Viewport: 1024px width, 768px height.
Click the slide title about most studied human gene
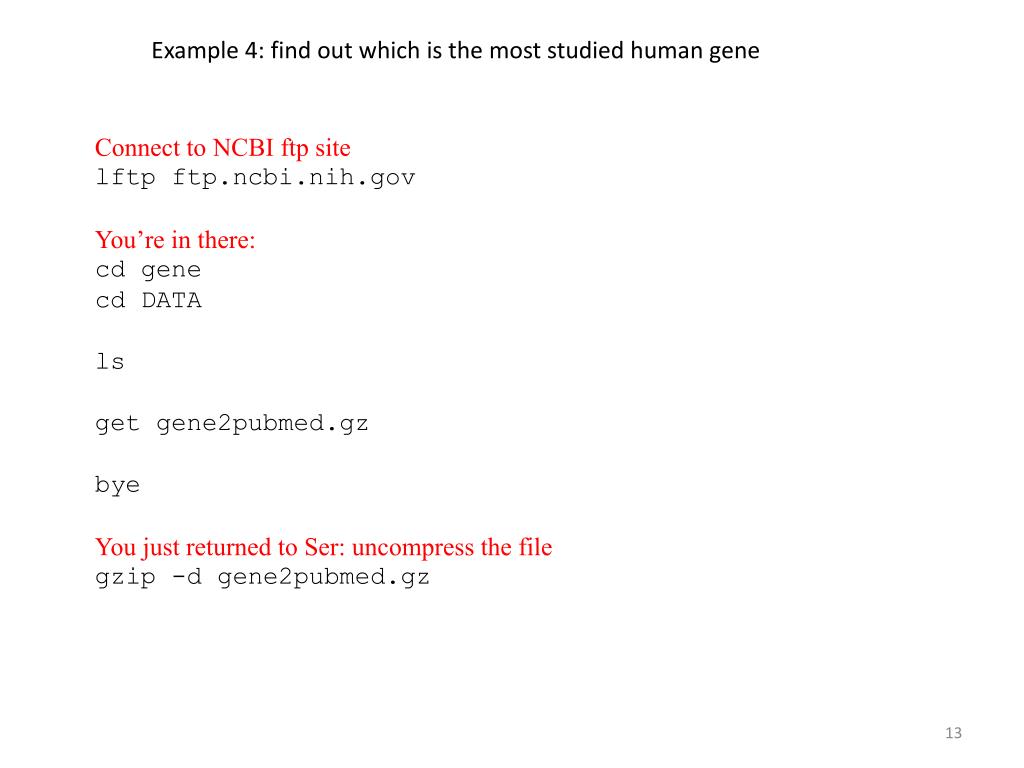coord(455,51)
